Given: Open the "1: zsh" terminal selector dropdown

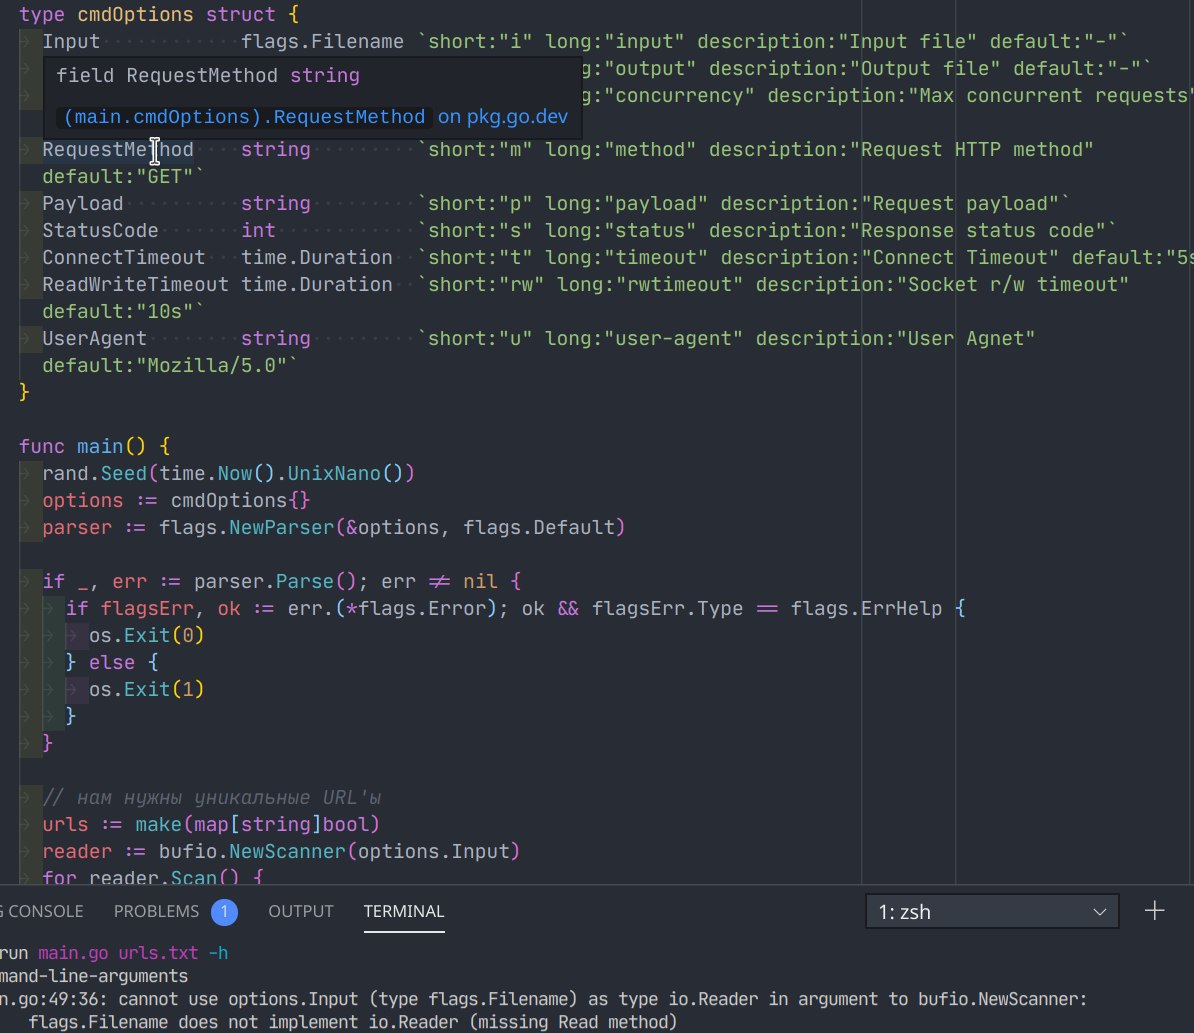Looking at the screenshot, I should (992, 912).
